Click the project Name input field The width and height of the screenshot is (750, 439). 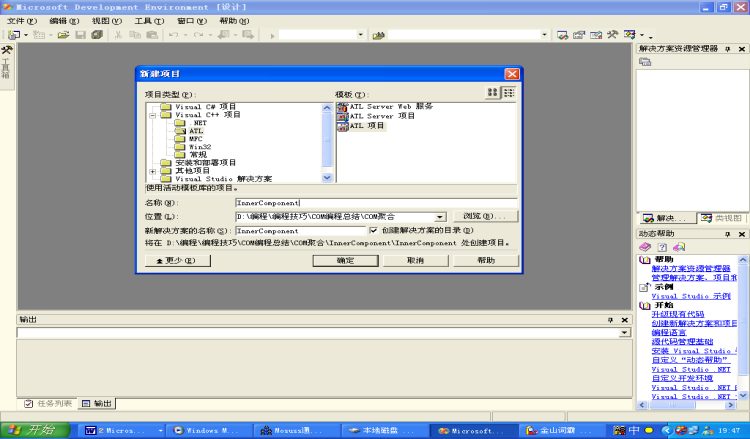point(376,203)
